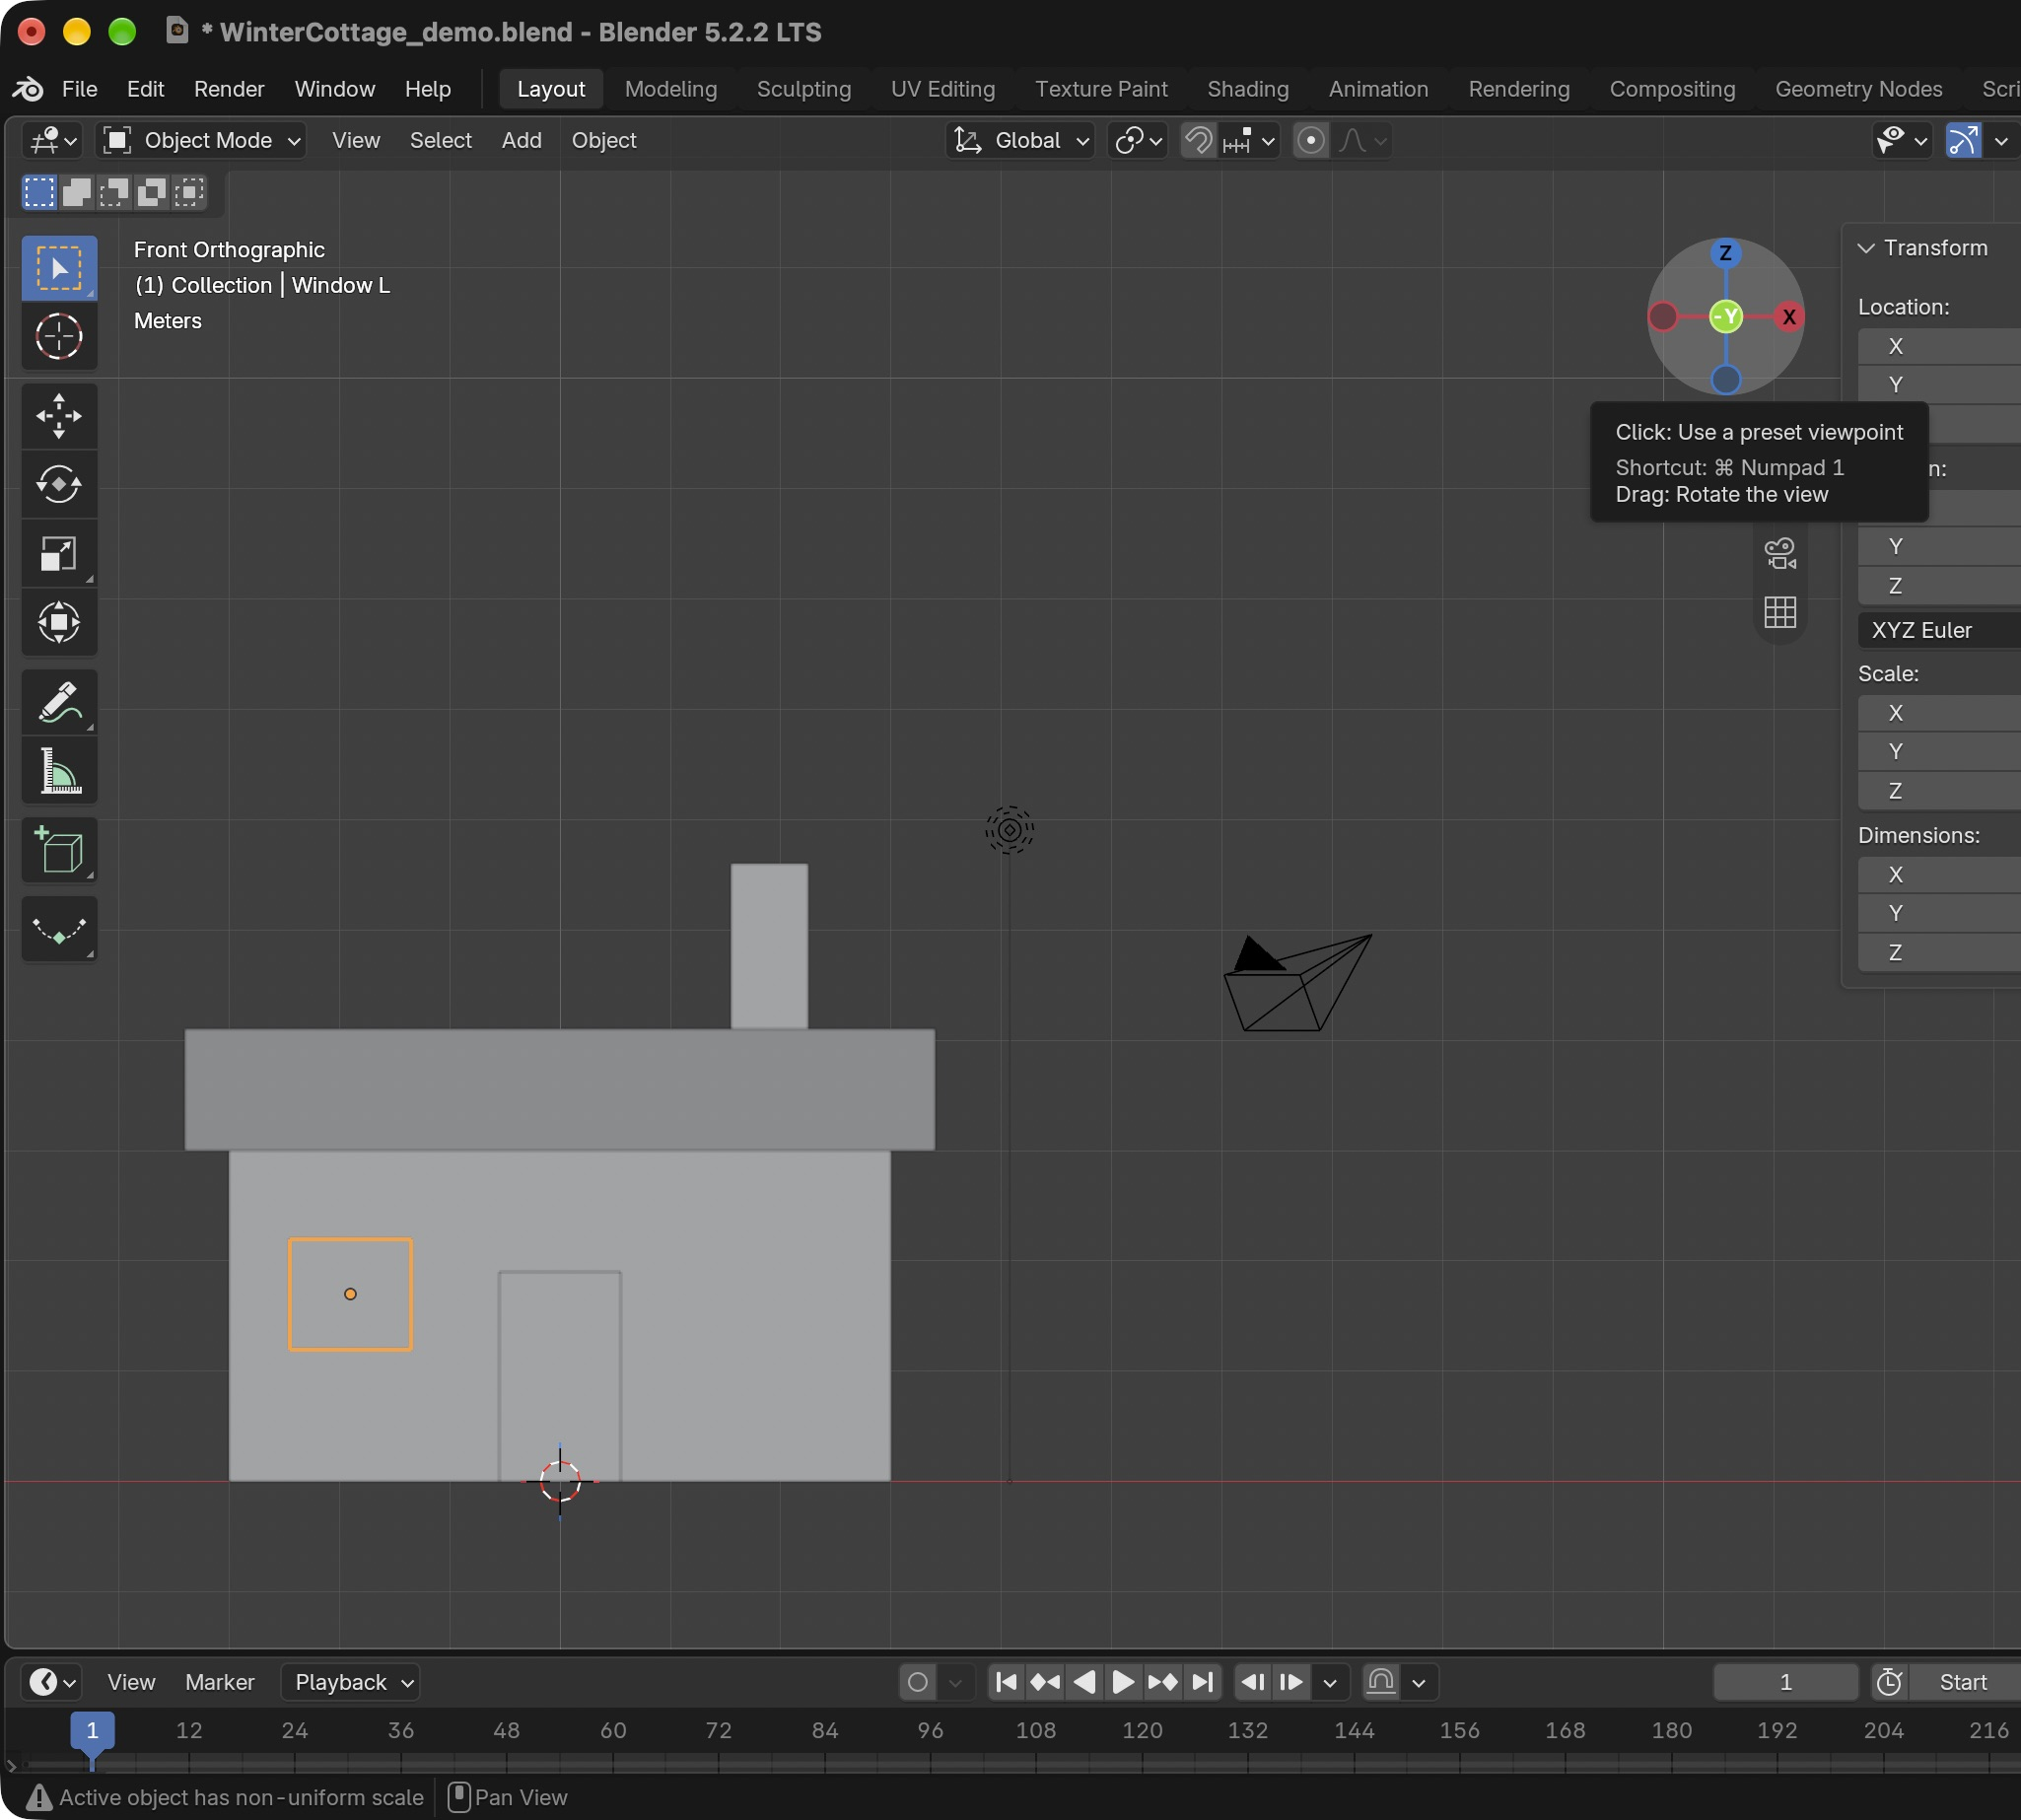Click the selected Window L object
This screenshot has height=1820, width=2021.
click(350, 1295)
